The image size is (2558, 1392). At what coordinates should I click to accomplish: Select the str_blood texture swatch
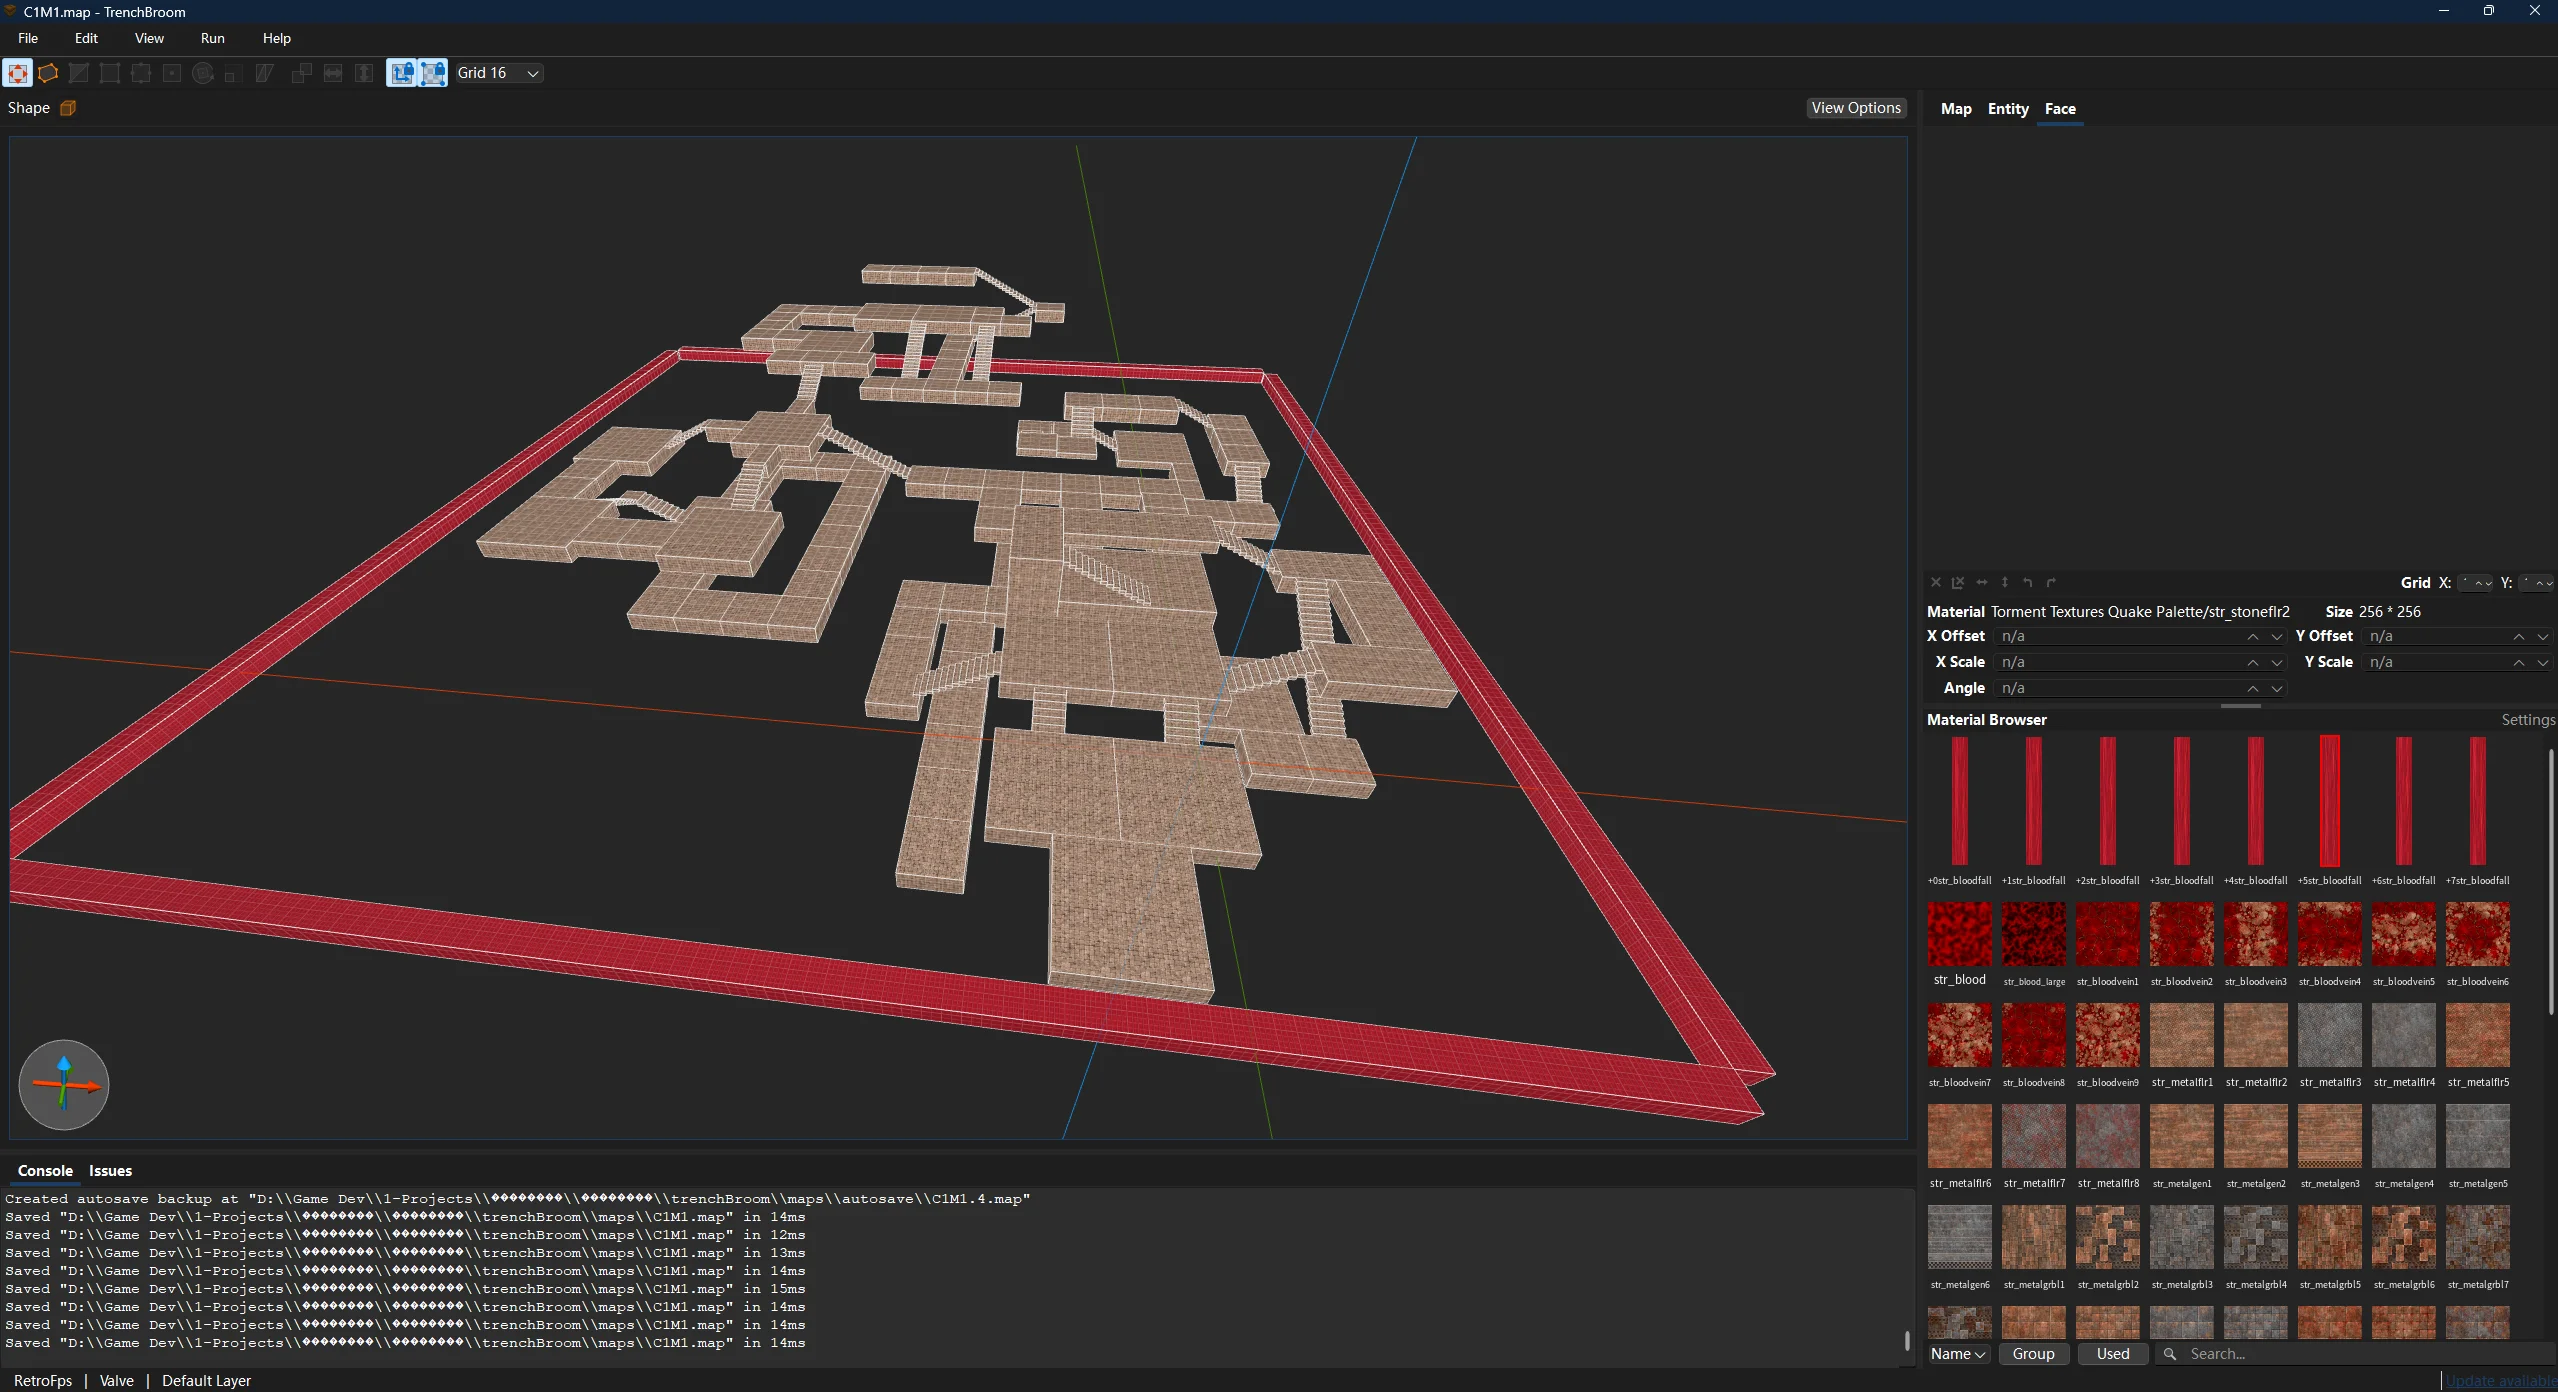tap(1959, 934)
